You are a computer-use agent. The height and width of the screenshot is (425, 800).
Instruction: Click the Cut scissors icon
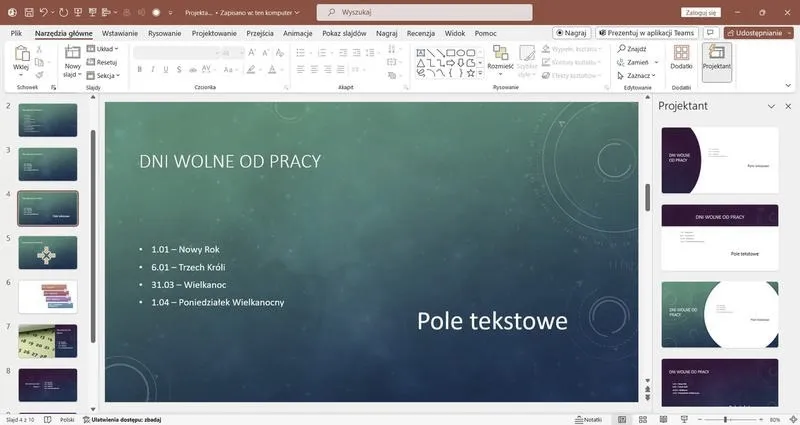pyautogui.click(x=39, y=49)
